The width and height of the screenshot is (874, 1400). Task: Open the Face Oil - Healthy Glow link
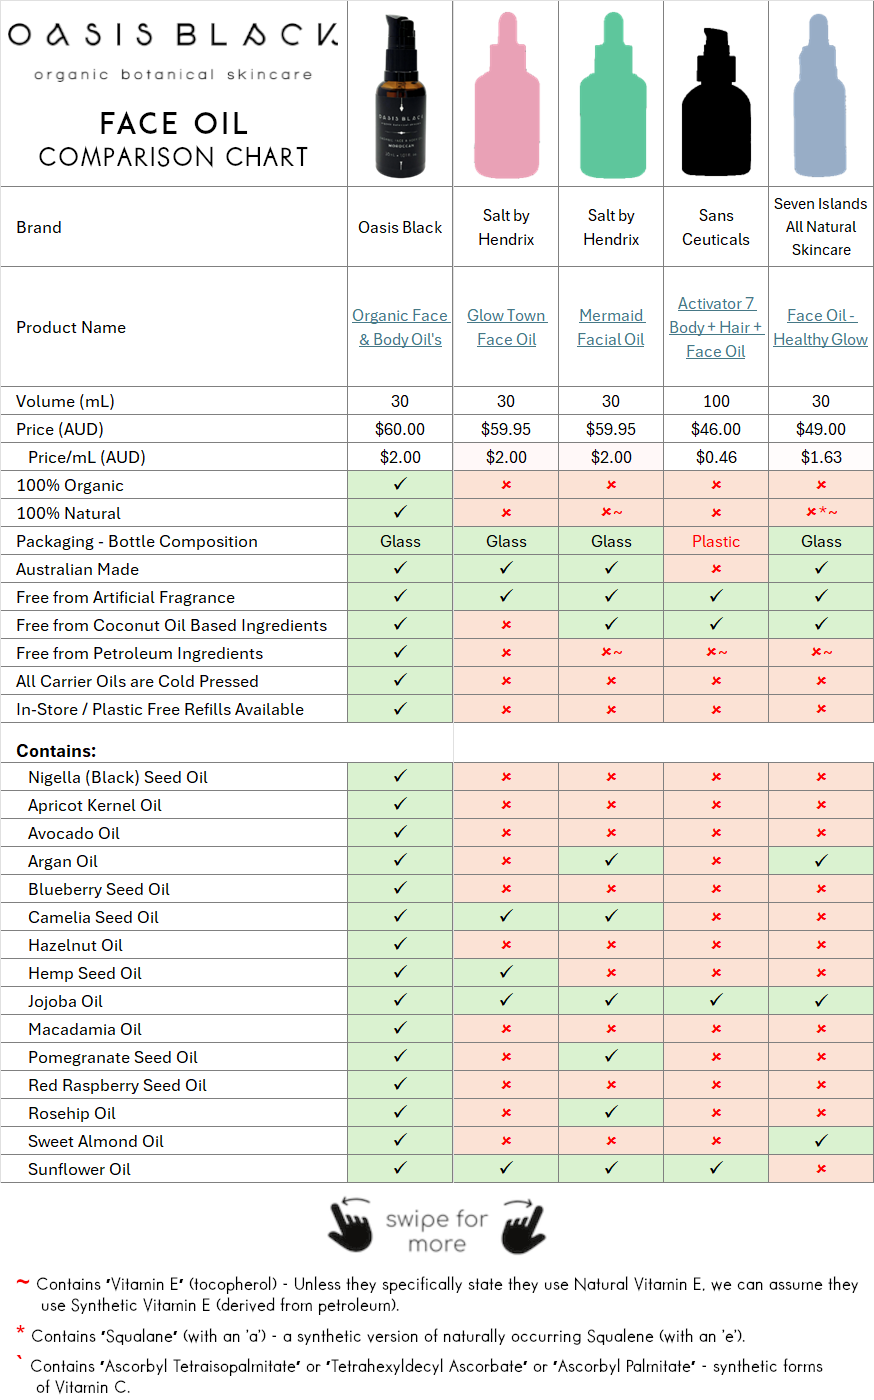tap(821, 327)
